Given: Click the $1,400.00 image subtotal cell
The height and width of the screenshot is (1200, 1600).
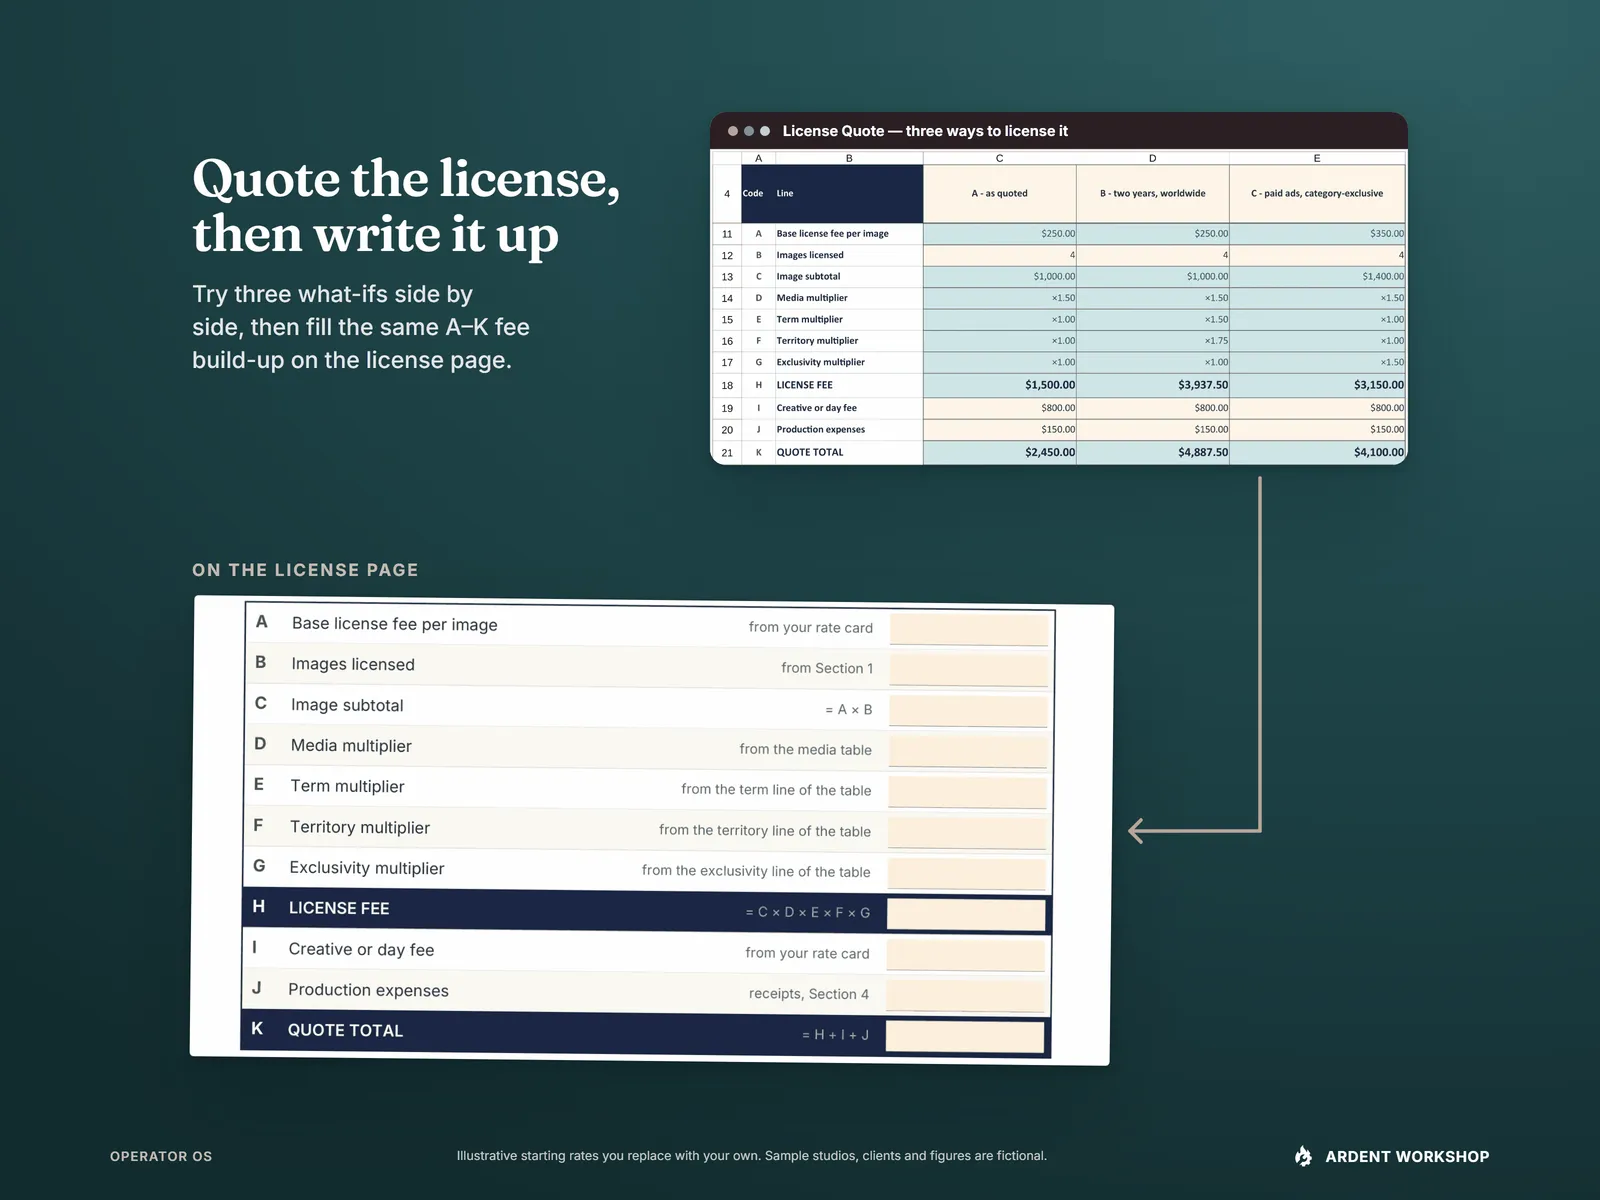Looking at the screenshot, I should pyautogui.click(x=1317, y=277).
